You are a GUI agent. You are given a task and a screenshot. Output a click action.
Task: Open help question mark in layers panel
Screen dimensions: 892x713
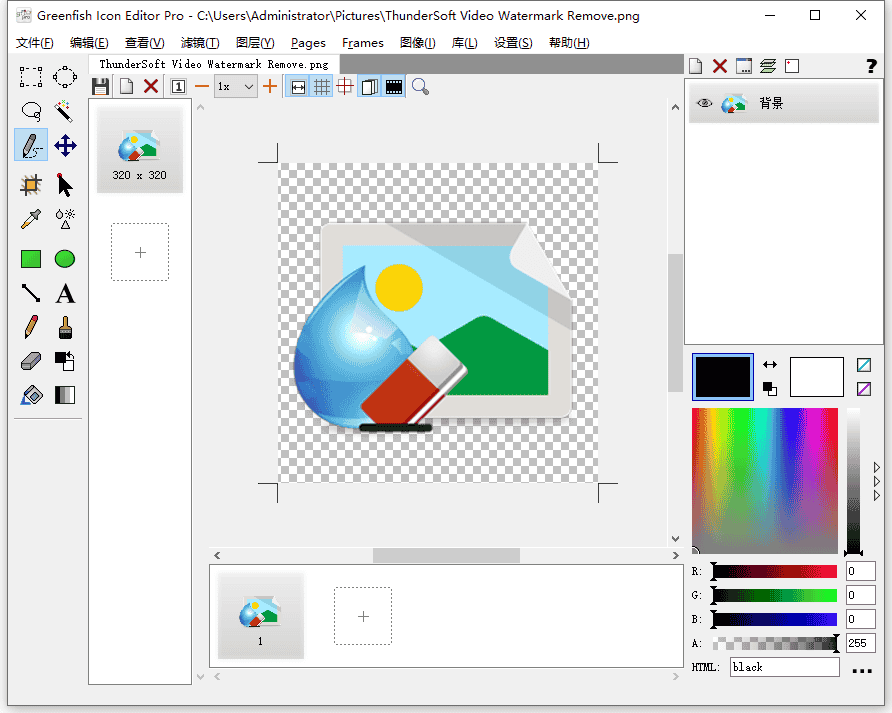[871, 66]
